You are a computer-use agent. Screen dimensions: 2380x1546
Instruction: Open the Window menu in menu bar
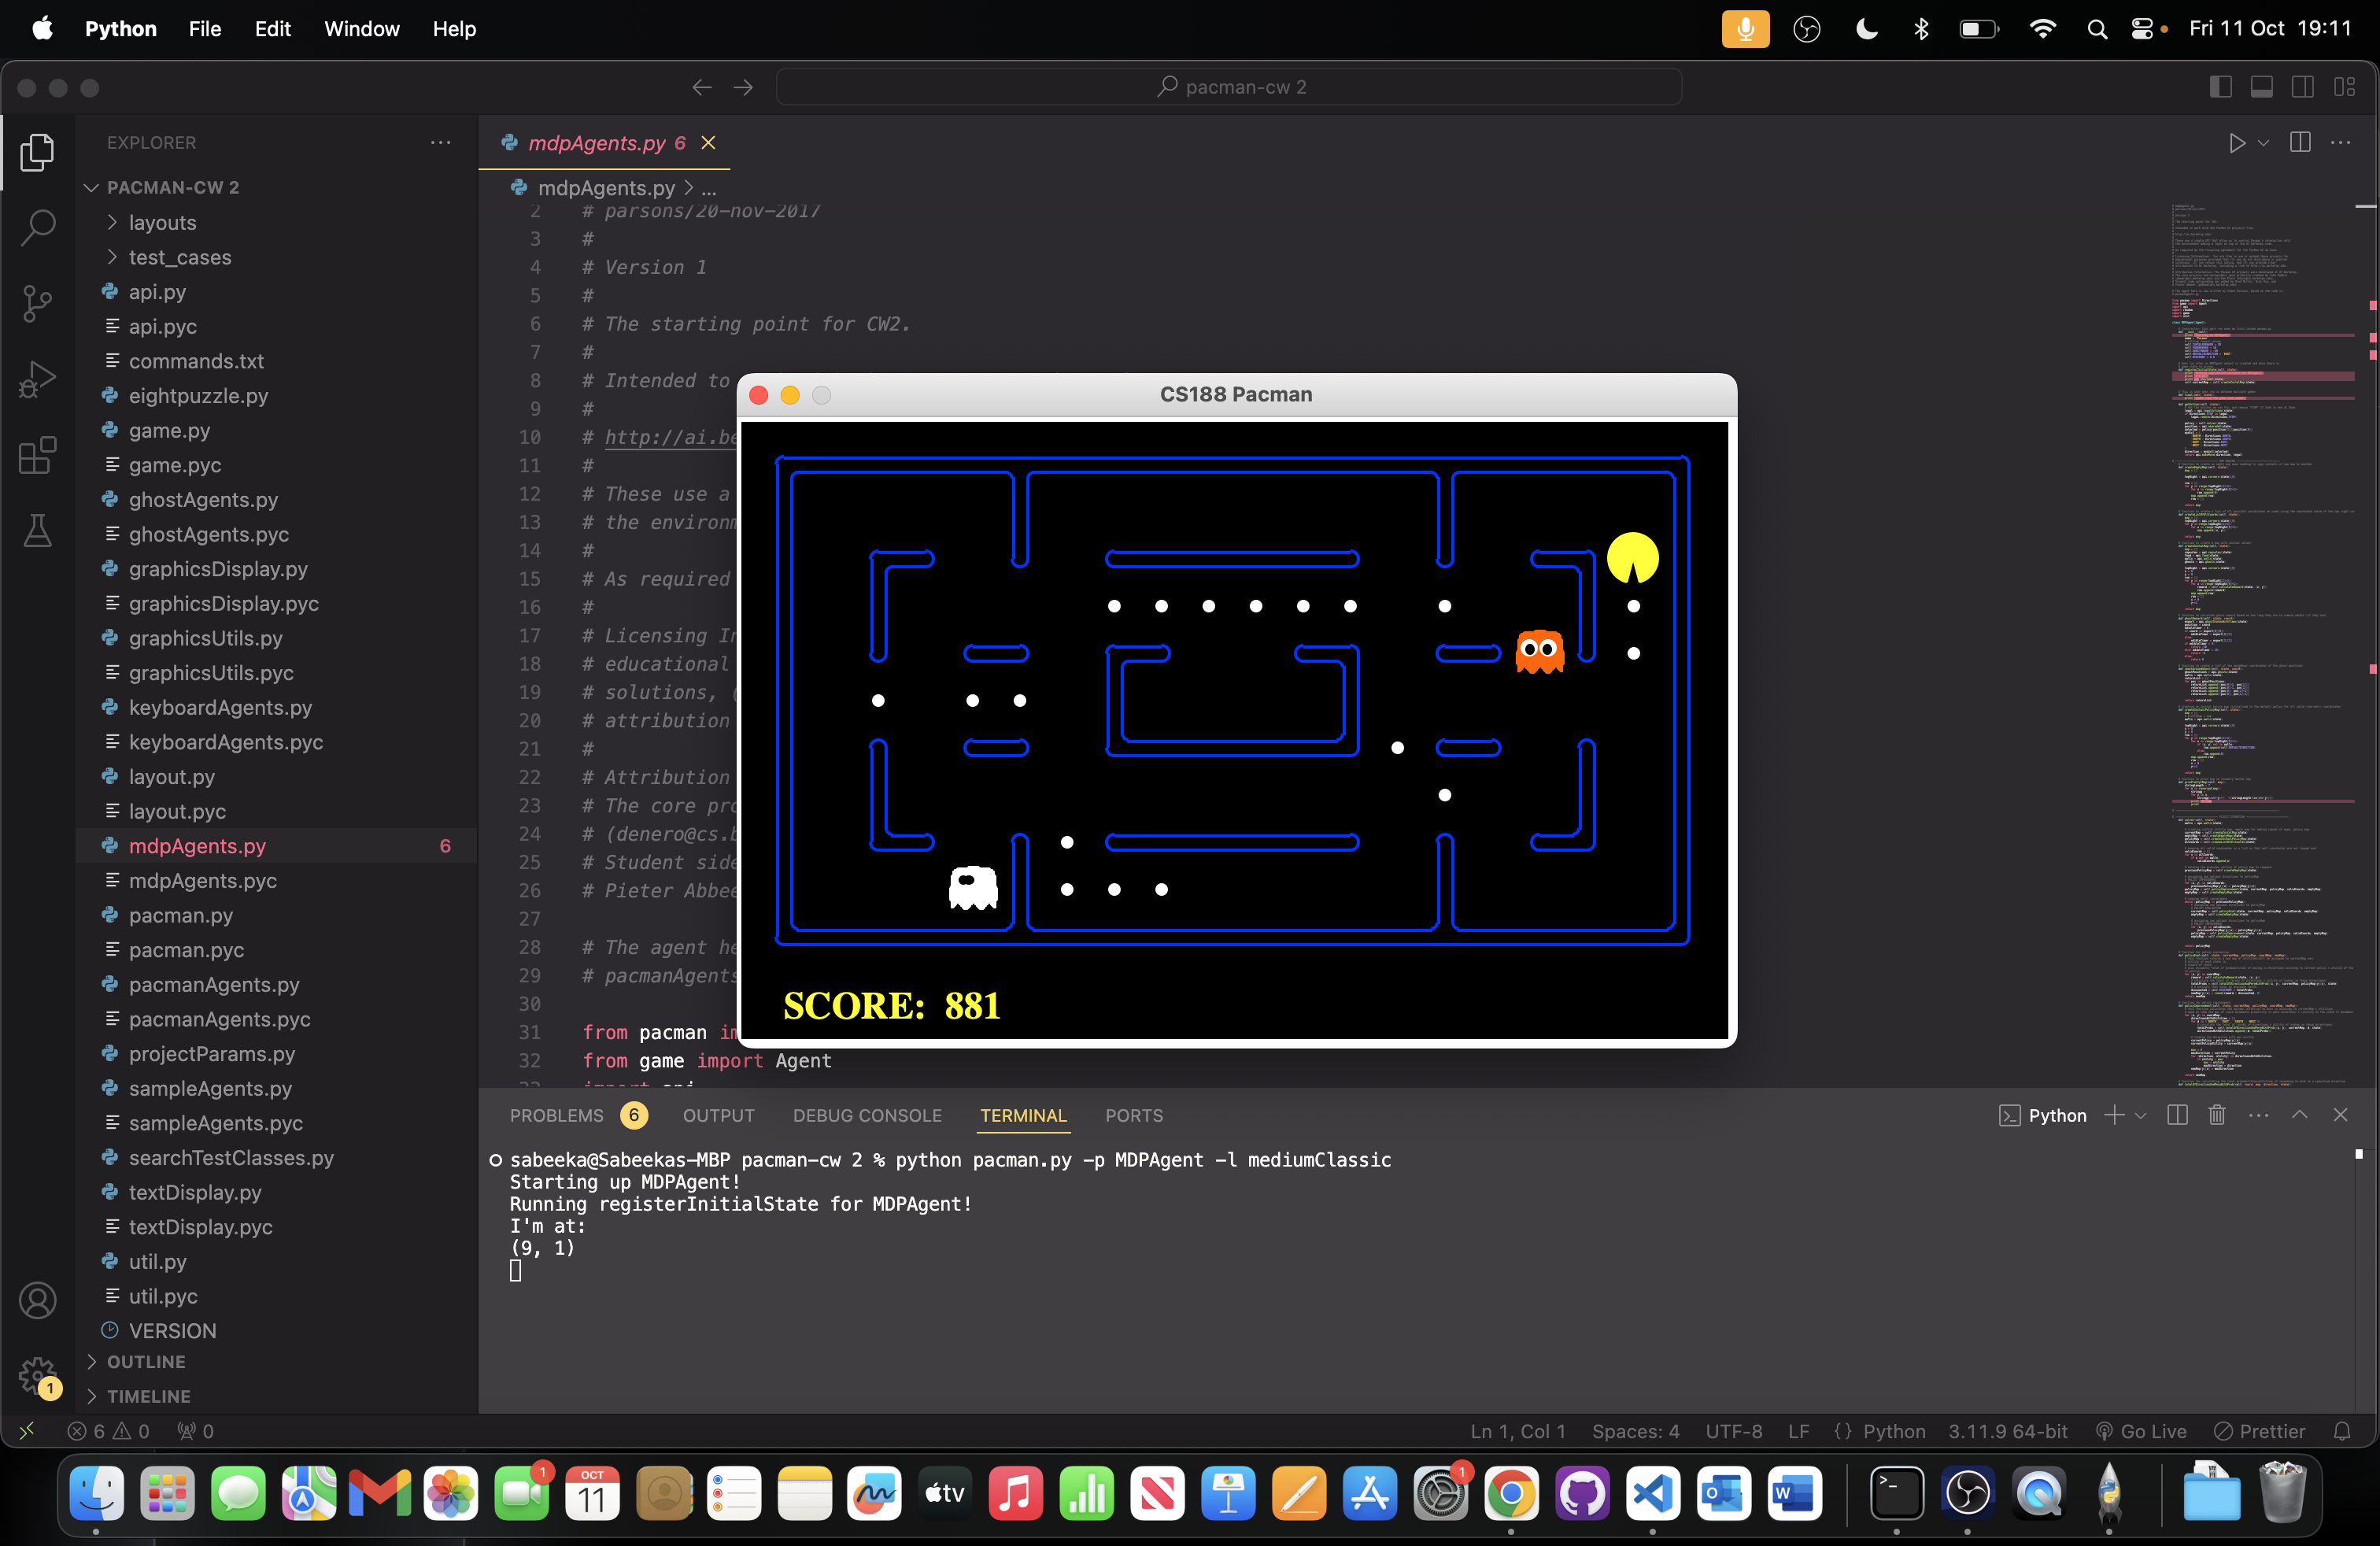(361, 29)
